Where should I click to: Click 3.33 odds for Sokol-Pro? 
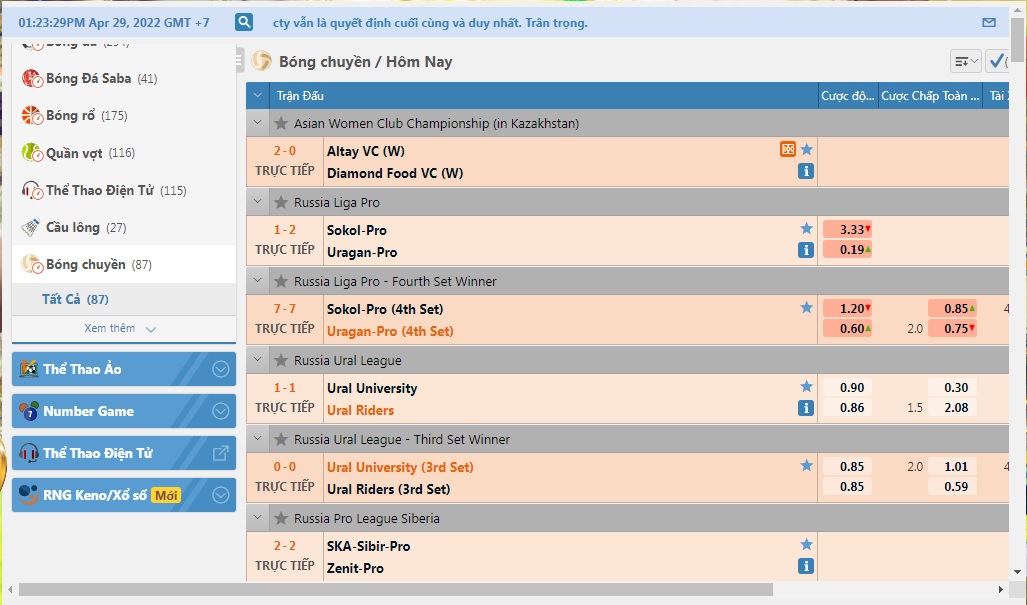pyautogui.click(x=847, y=229)
